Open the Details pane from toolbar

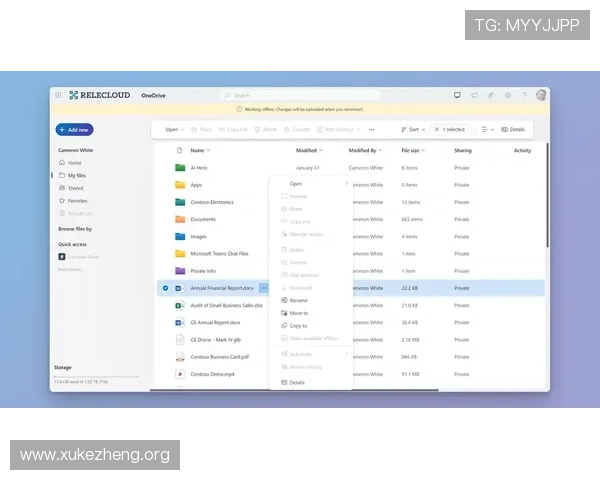coord(513,129)
